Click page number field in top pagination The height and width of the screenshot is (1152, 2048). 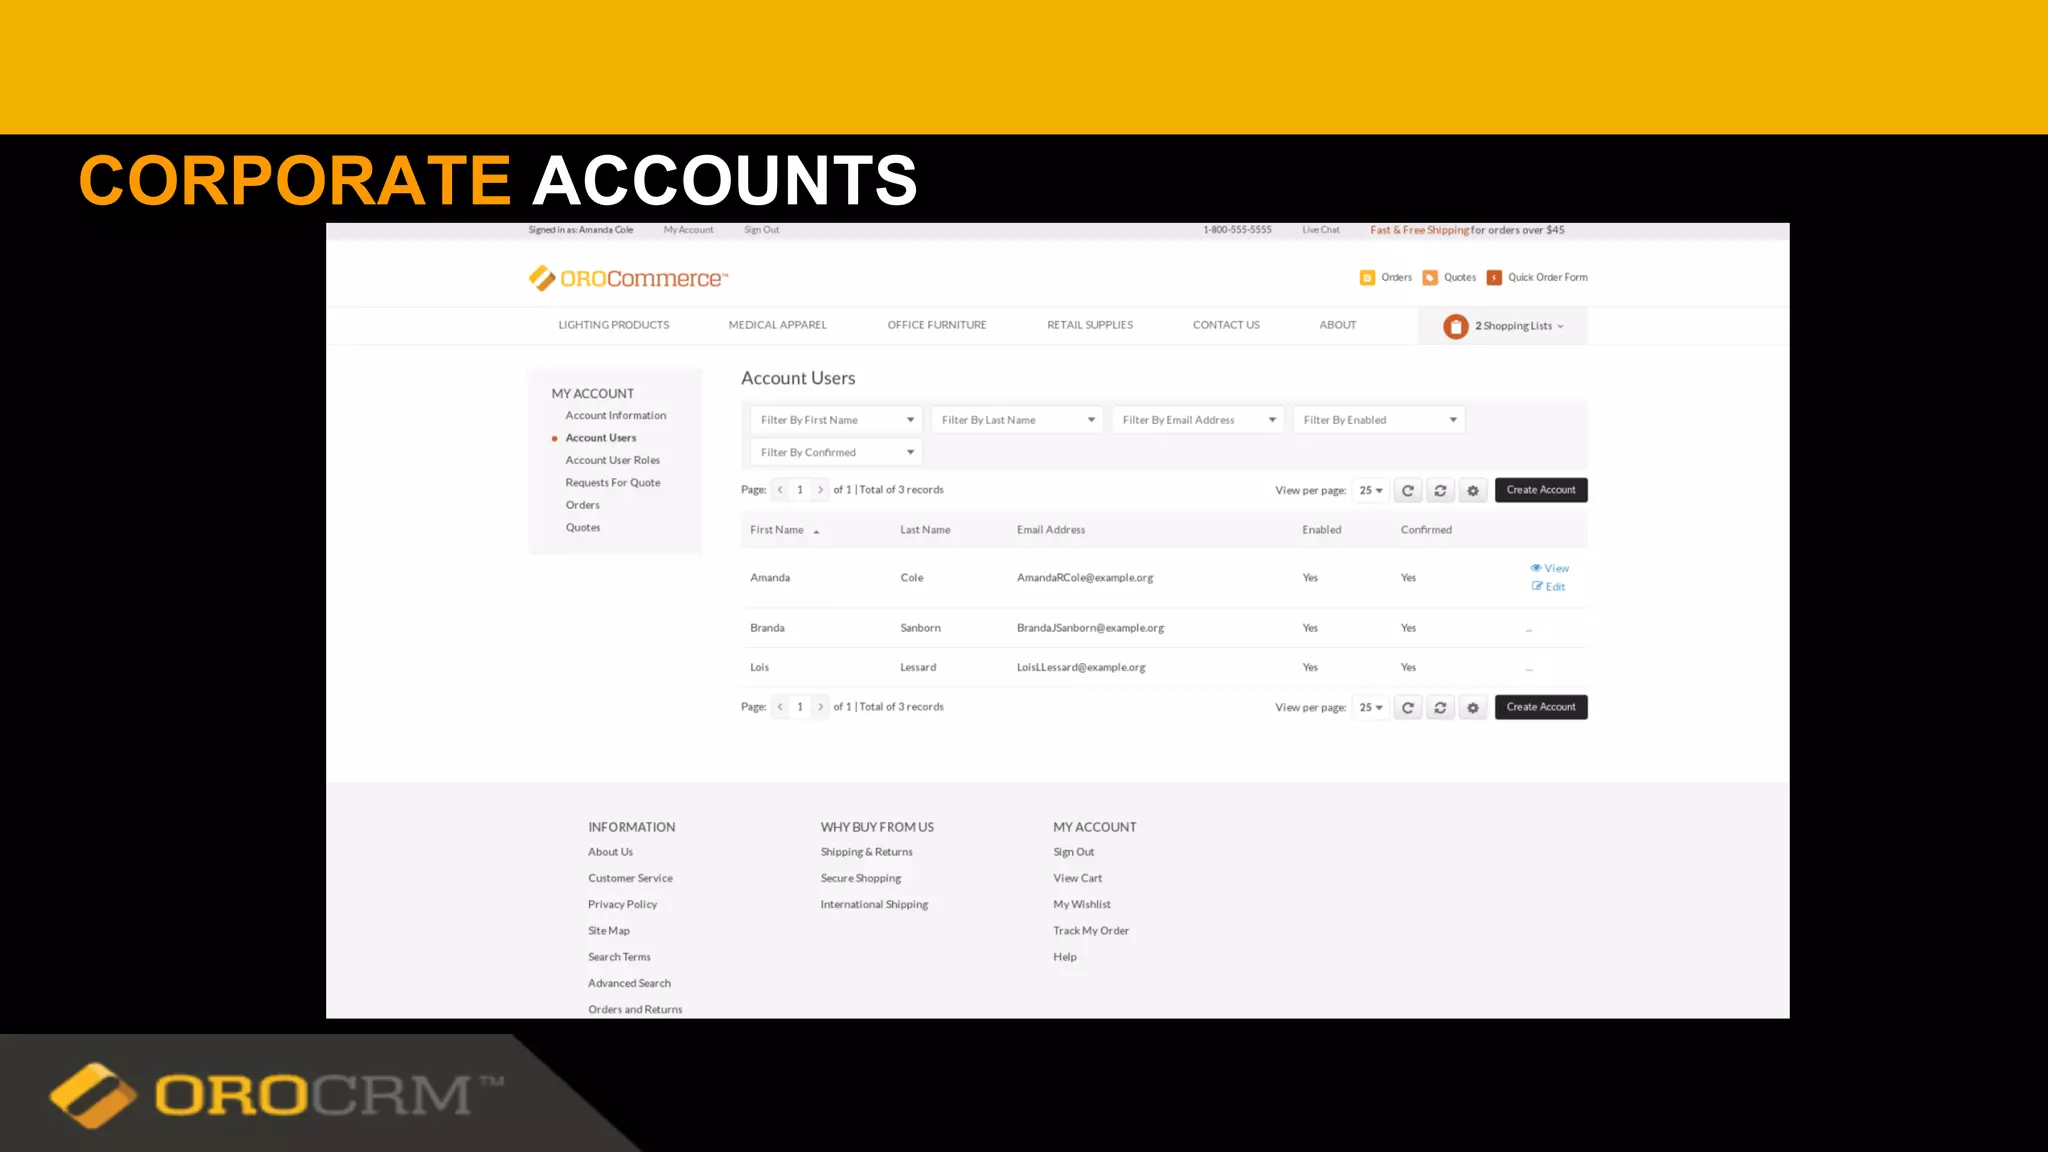(800, 490)
